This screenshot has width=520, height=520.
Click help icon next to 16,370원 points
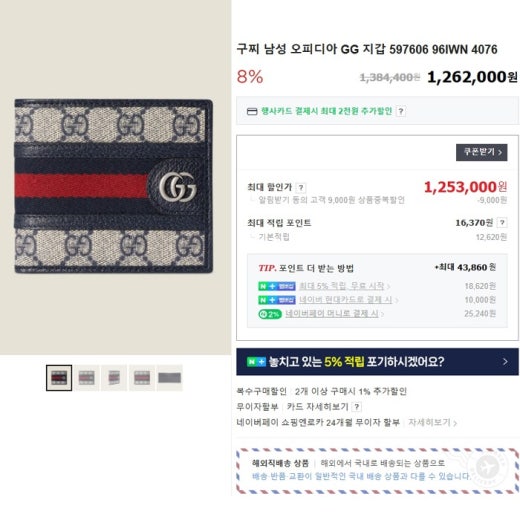[x=502, y=222]
